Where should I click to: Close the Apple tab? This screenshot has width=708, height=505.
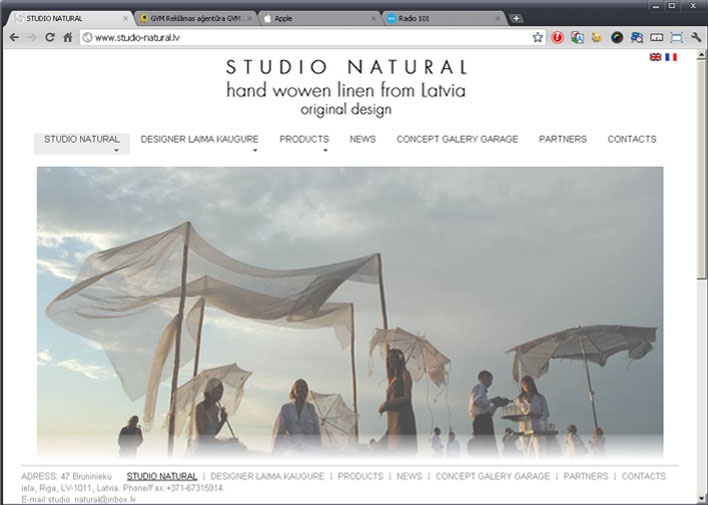[x=373, y=19]
